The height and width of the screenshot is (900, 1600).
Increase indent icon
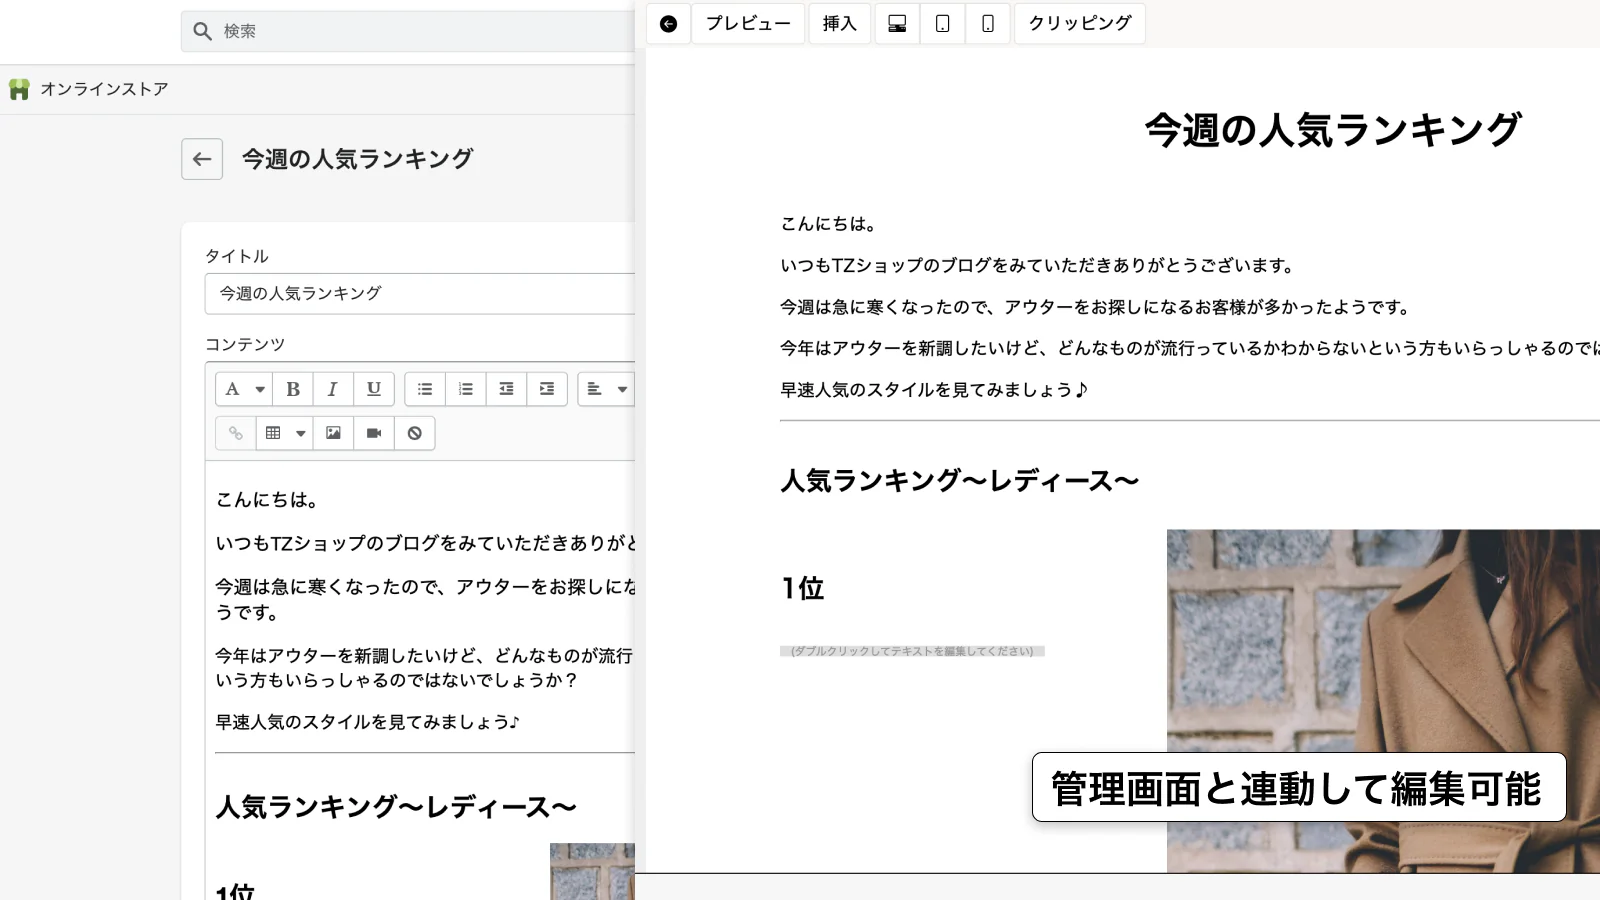pyautogui.click(x=547, y=389)
